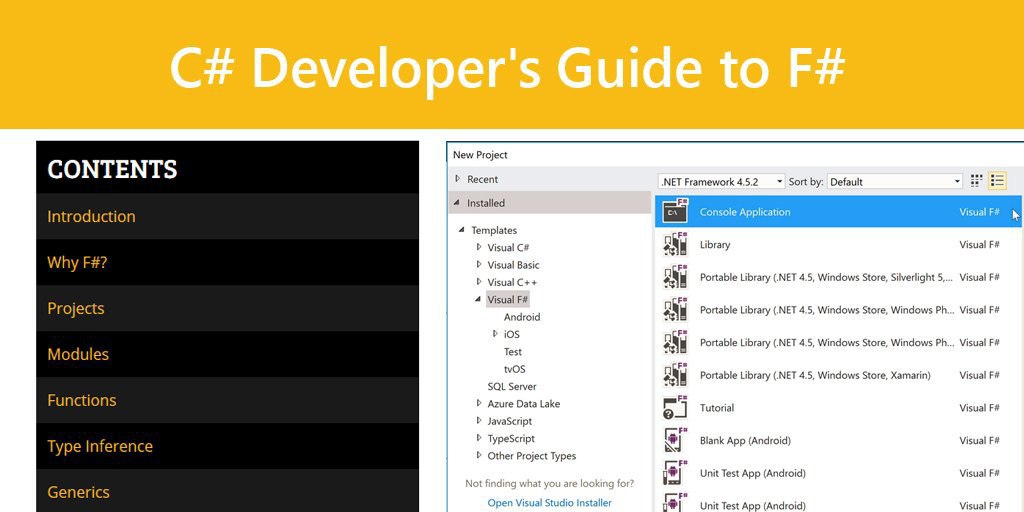1024x512 pixels.
Task: Select the Android tree item
Action: (522, 317)
